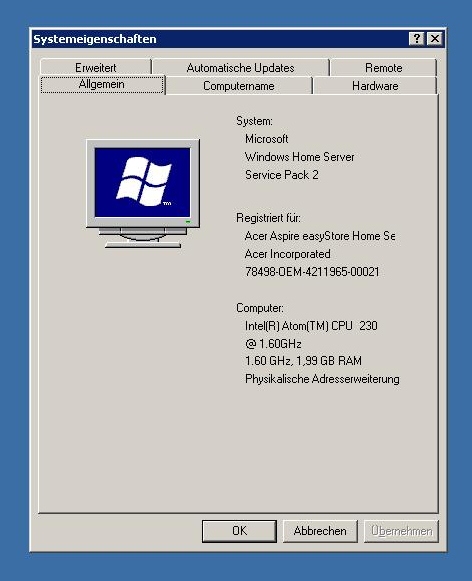The height and width of the screenshot is (581, 472).
Task: Click the Windows monitor logo image
Action: point(143,193)
